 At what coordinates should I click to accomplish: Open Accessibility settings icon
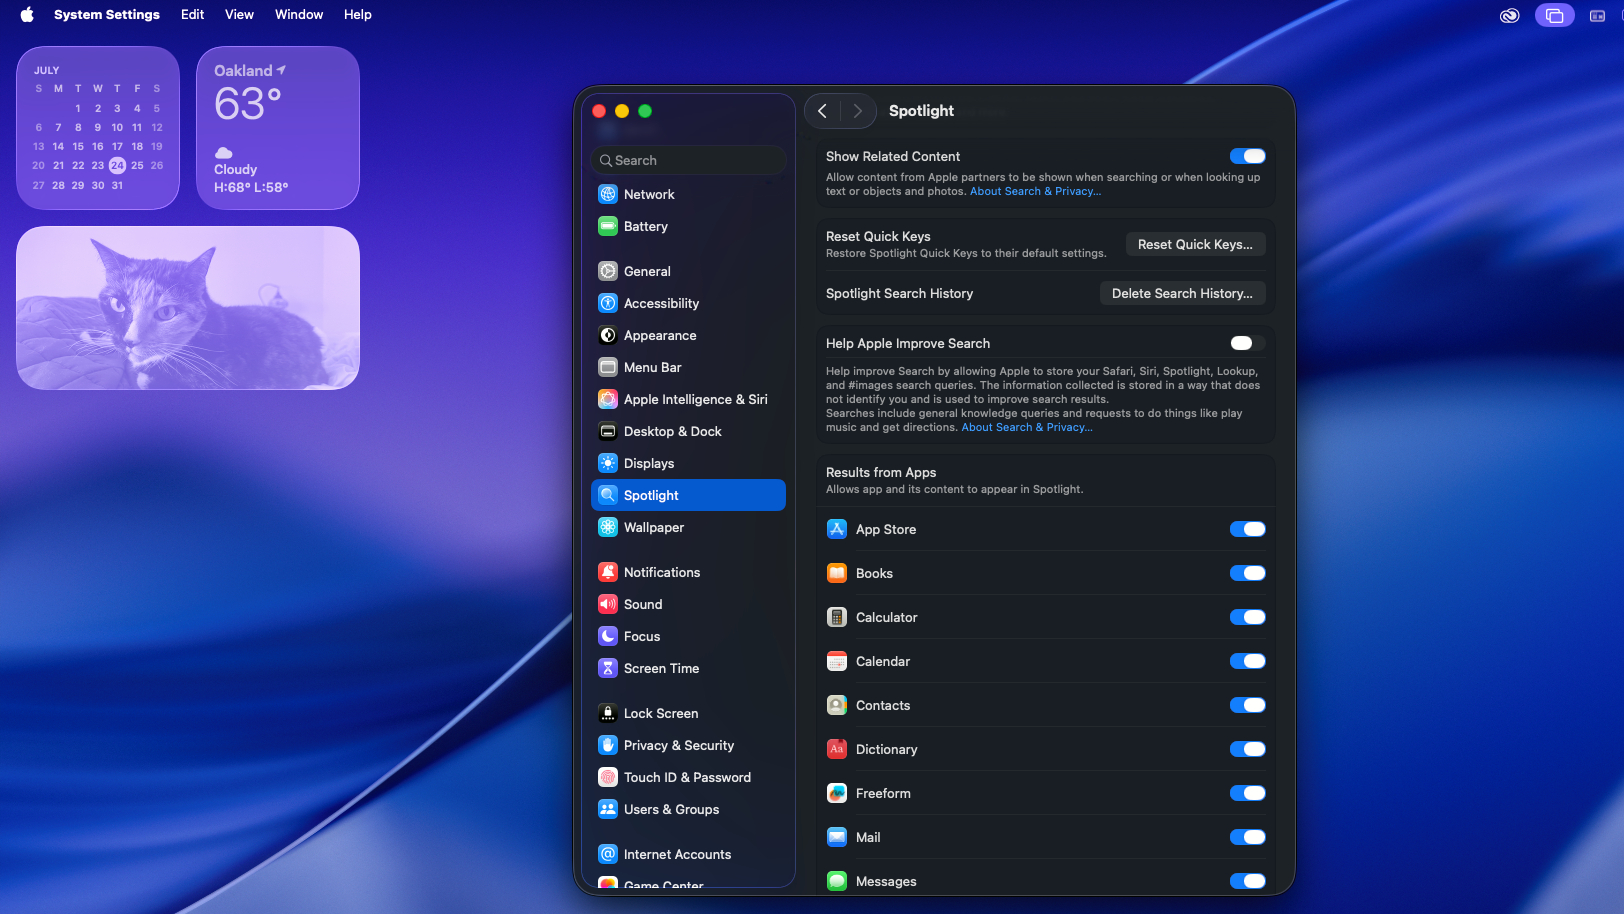(x=608, y=303)
